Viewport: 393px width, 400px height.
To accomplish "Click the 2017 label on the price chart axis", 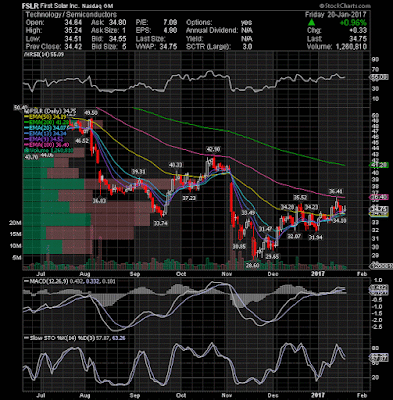I will (x=318, y=274).
